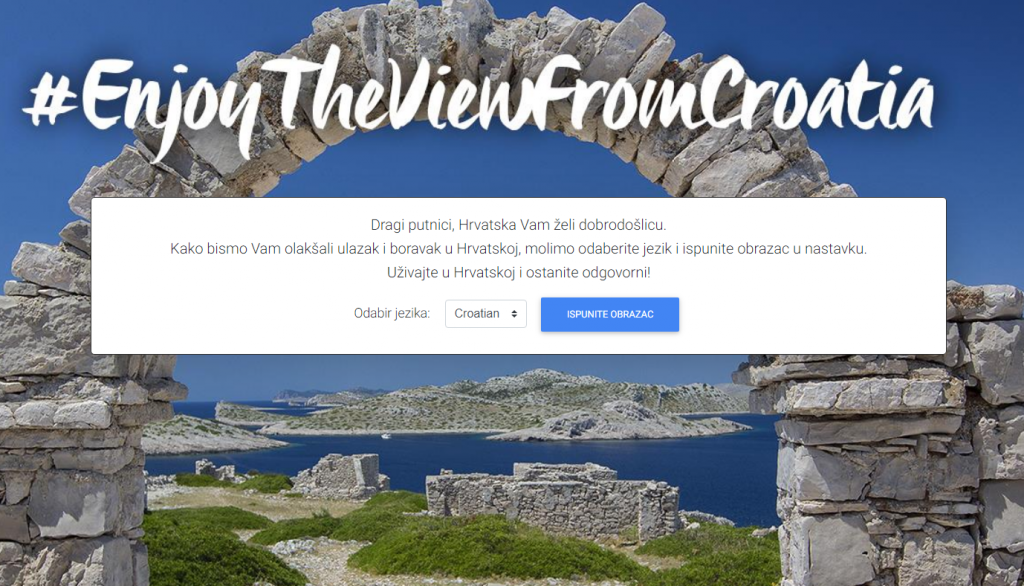This screenshot has width=1024, height=586.
Task: Click the 'Odabir jezika:' label
Action: (x=392, y=314)
